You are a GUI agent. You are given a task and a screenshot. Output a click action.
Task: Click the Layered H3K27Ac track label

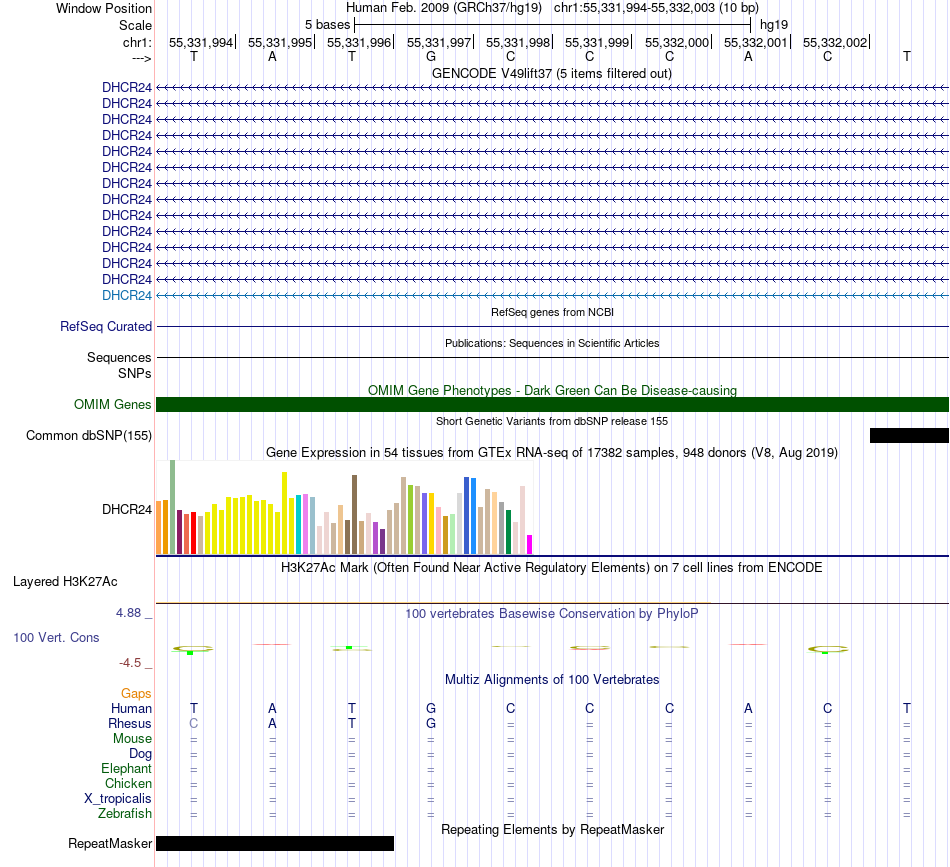click(x=65, y=582)
